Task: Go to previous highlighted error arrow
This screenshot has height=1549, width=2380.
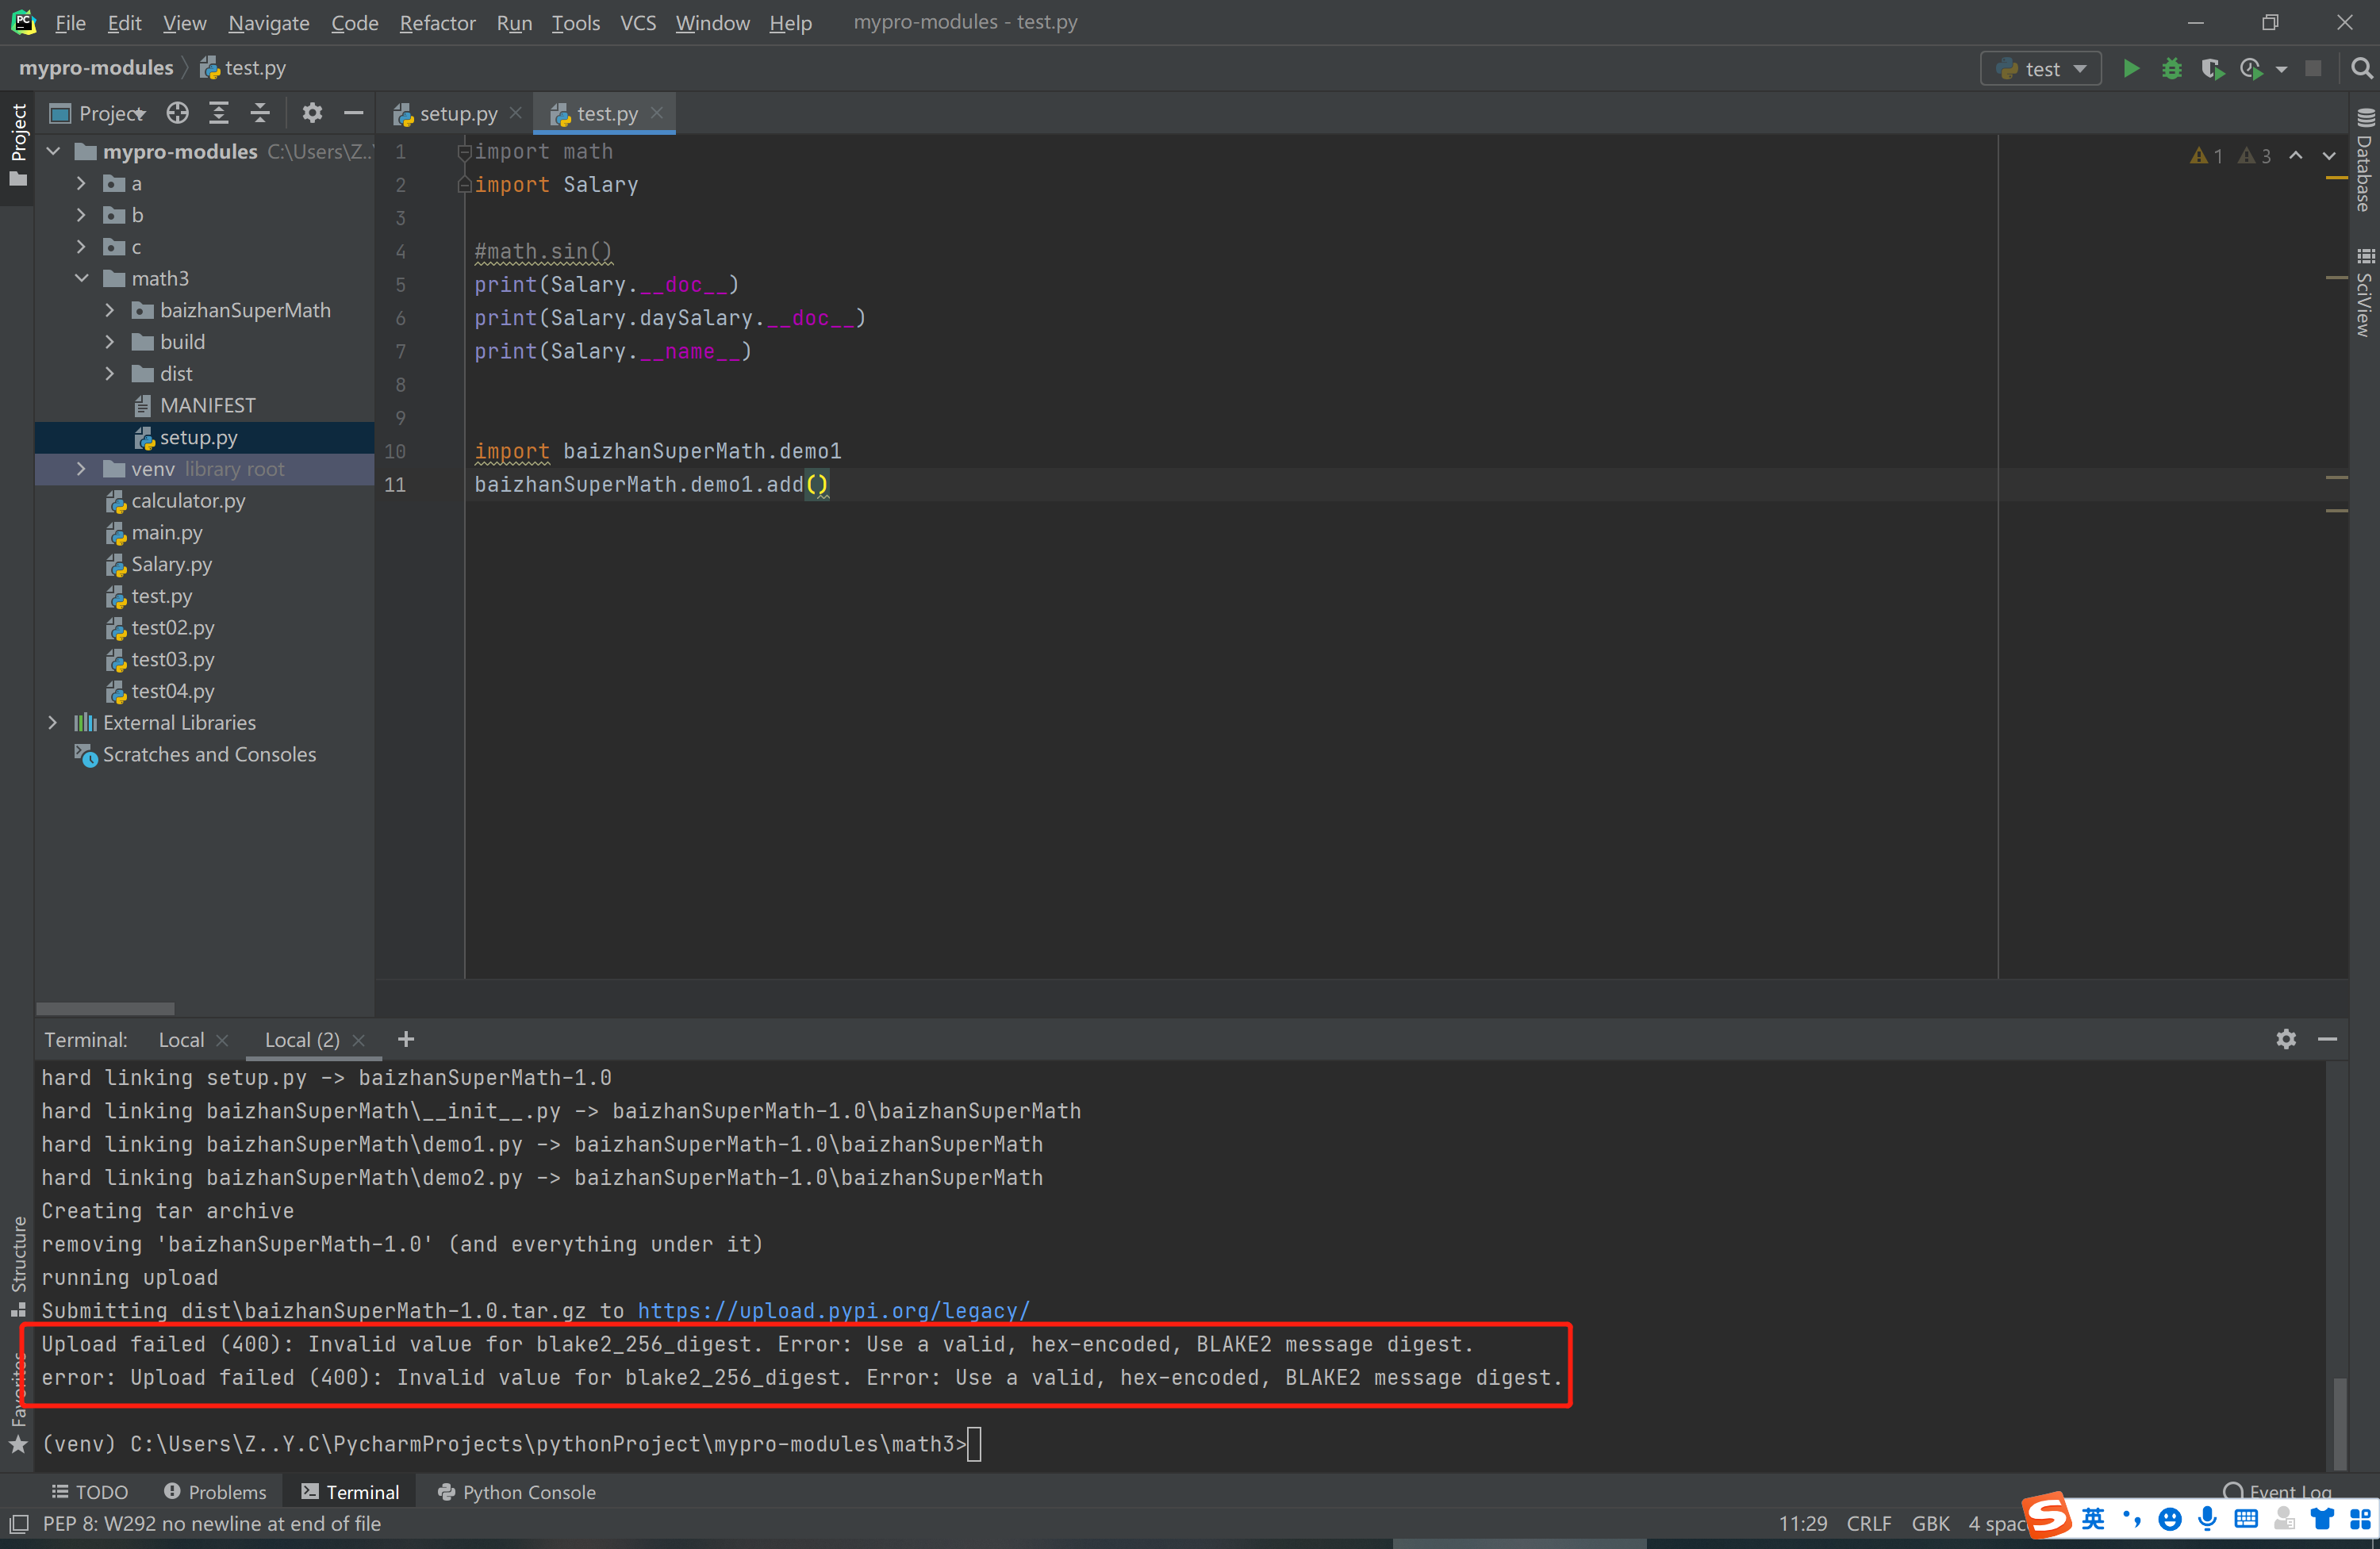Action: [x=2296, y=156]
